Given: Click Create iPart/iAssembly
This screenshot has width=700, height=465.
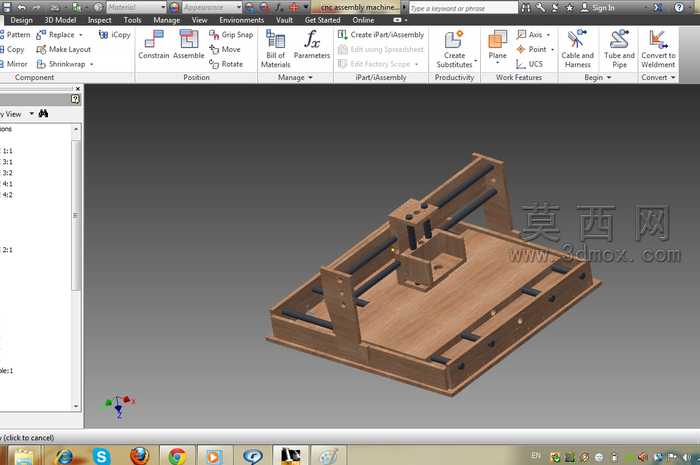Looking at the screenshot, I should pos(381,34).
